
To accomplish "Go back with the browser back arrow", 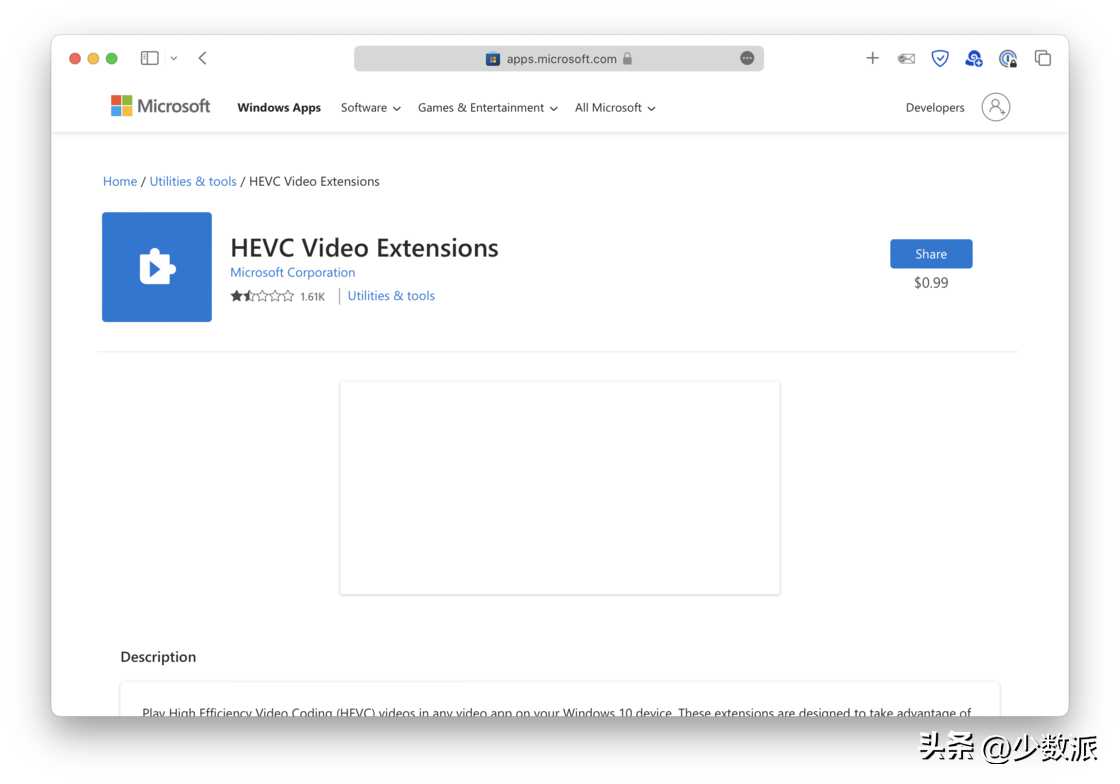I will click(203, 59).
